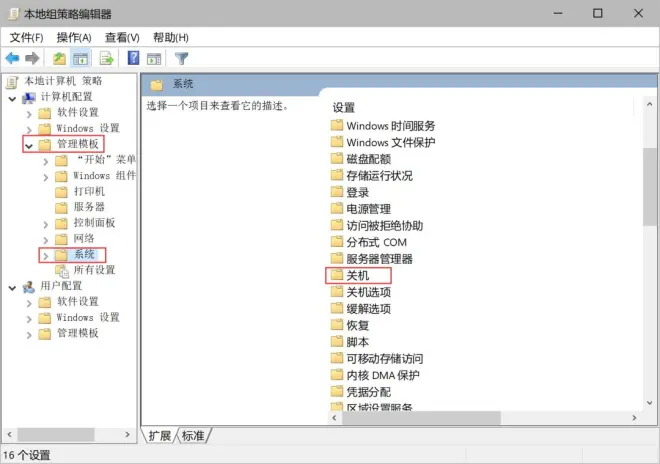The width and height of the screenshot is (660, 464).
Task: Click settings list vertical scrollbar up arrow
Action: point(649,104)
